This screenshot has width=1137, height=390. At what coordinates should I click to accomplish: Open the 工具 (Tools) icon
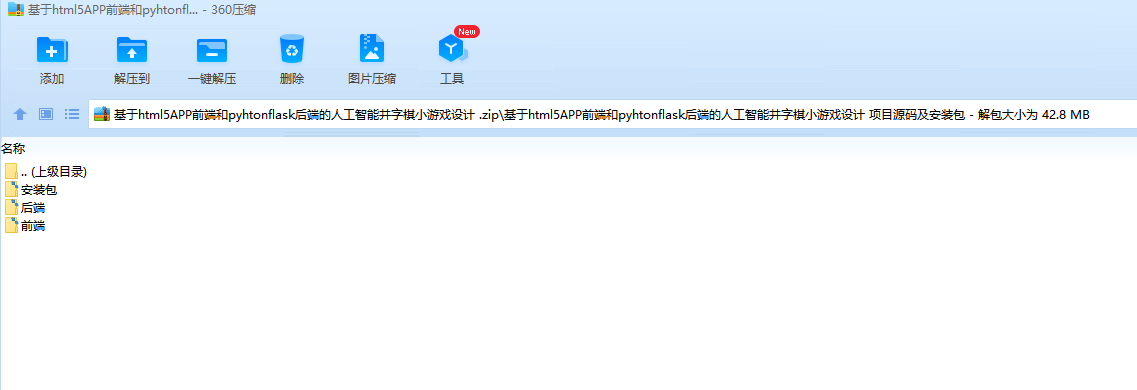click(x=452, y=49)
